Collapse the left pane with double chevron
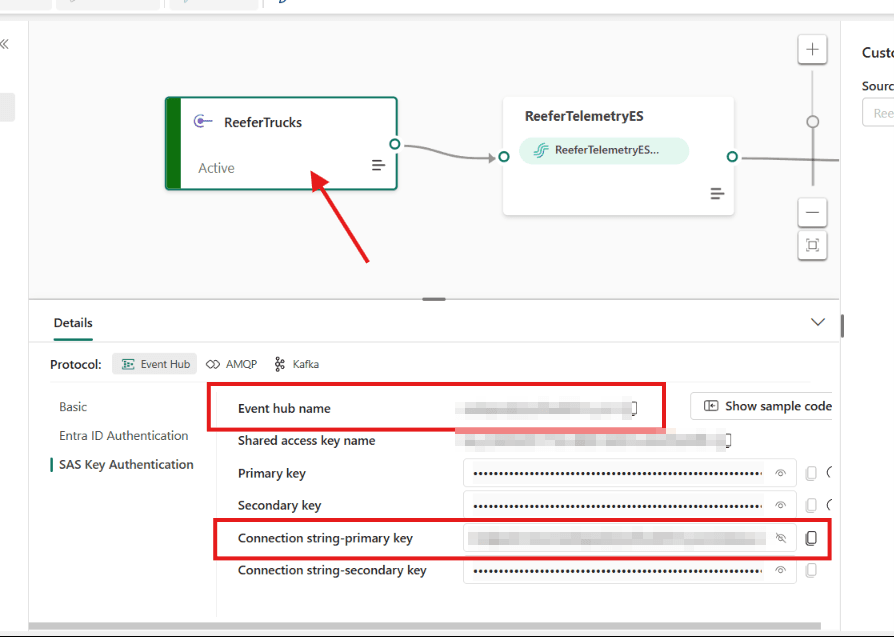 pyautogui.click(x=5, y=44)
